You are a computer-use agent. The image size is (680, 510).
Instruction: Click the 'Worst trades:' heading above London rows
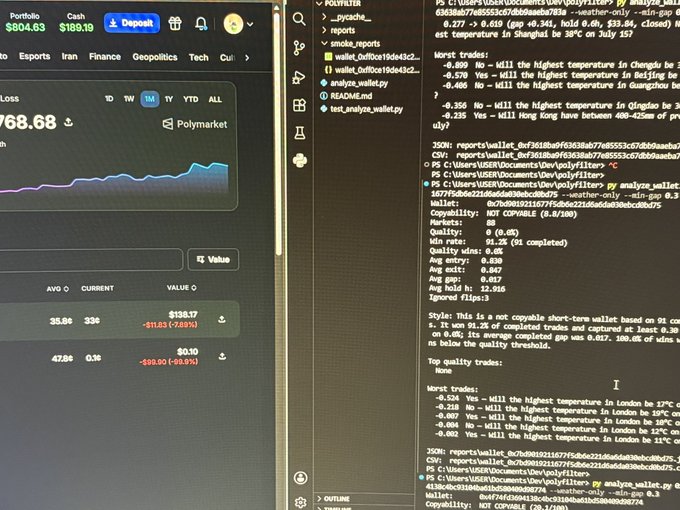452,389
